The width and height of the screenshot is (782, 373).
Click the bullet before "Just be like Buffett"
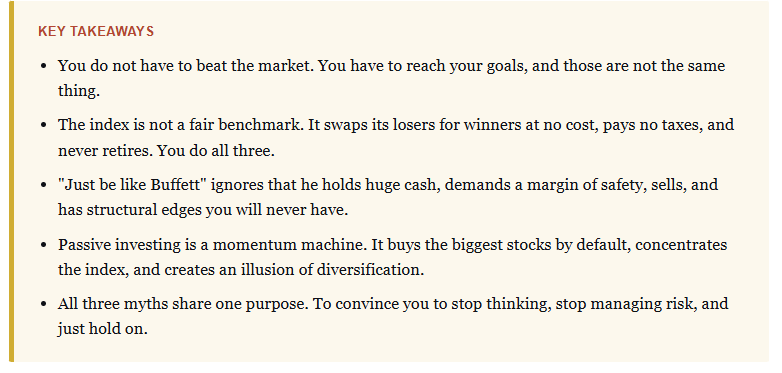click(x=44, y=185)
